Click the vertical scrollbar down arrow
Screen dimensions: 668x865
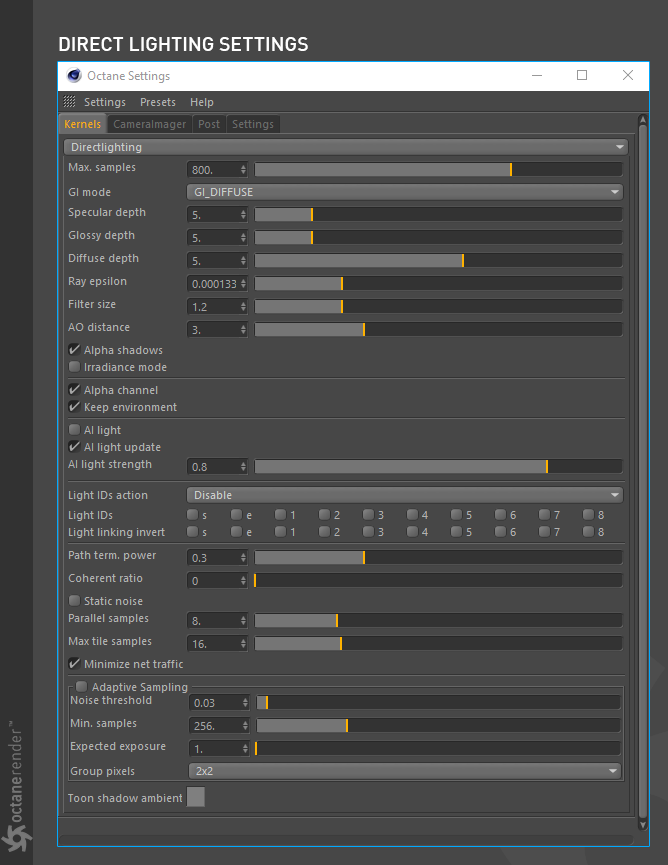click(642, 824)
